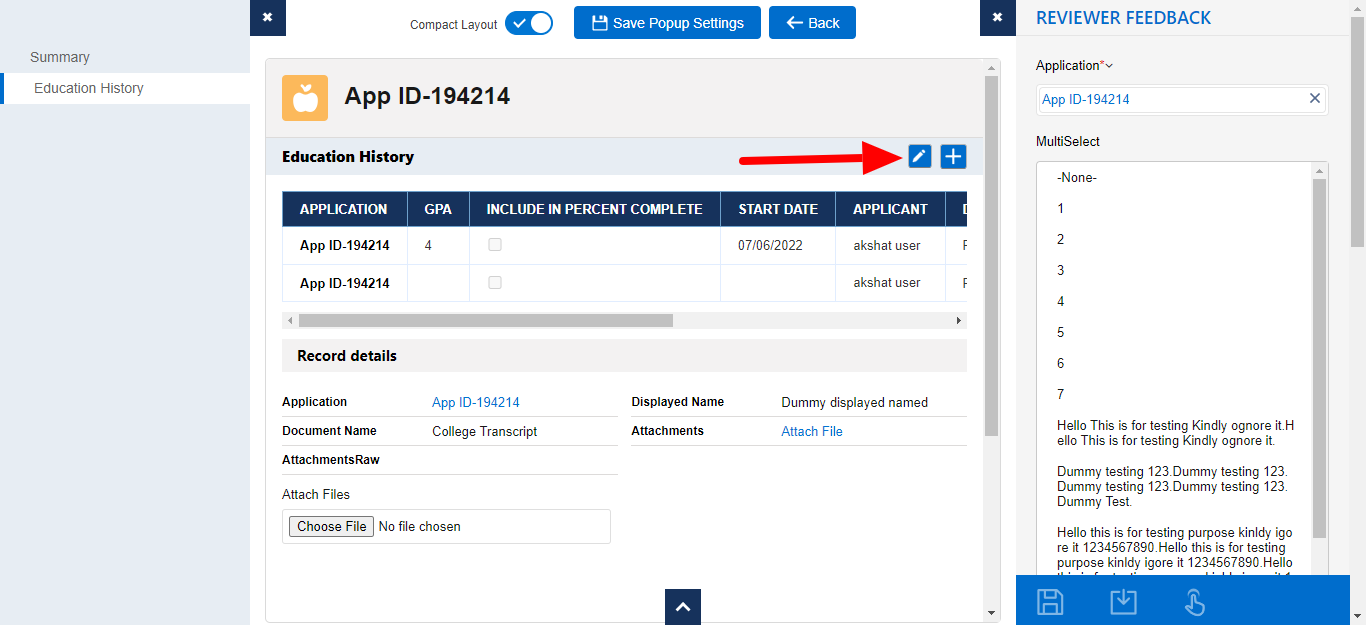1366x625 pixels.
Task: Open the Summary tab in sidebar
Action: (x=60, y=57)
